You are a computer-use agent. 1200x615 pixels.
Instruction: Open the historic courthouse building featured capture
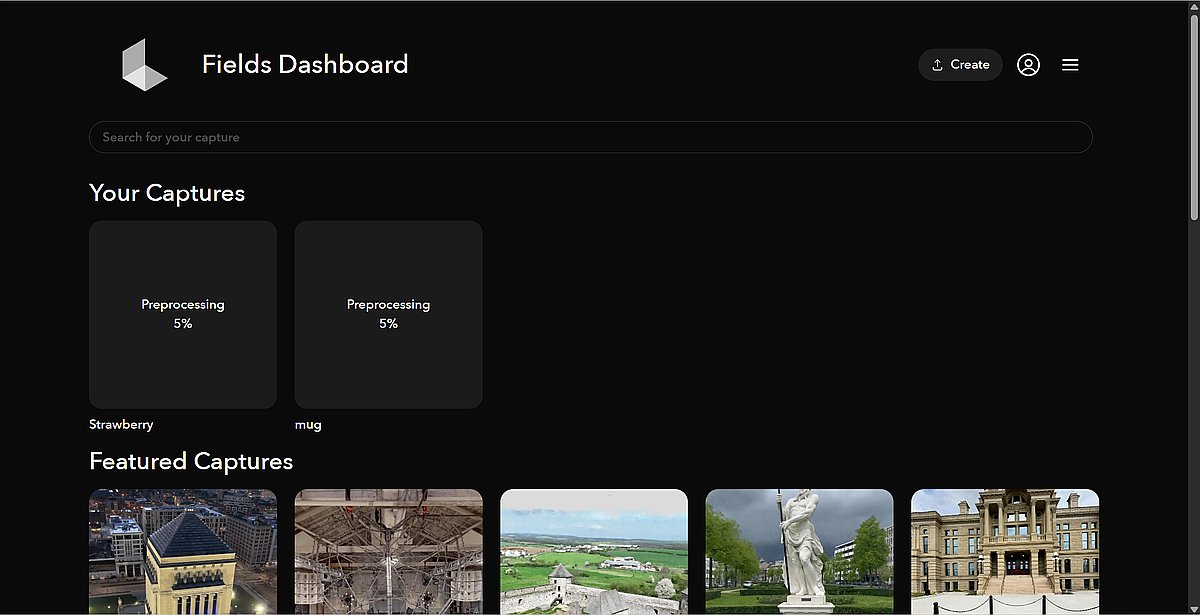click(x=1005, y=551)
